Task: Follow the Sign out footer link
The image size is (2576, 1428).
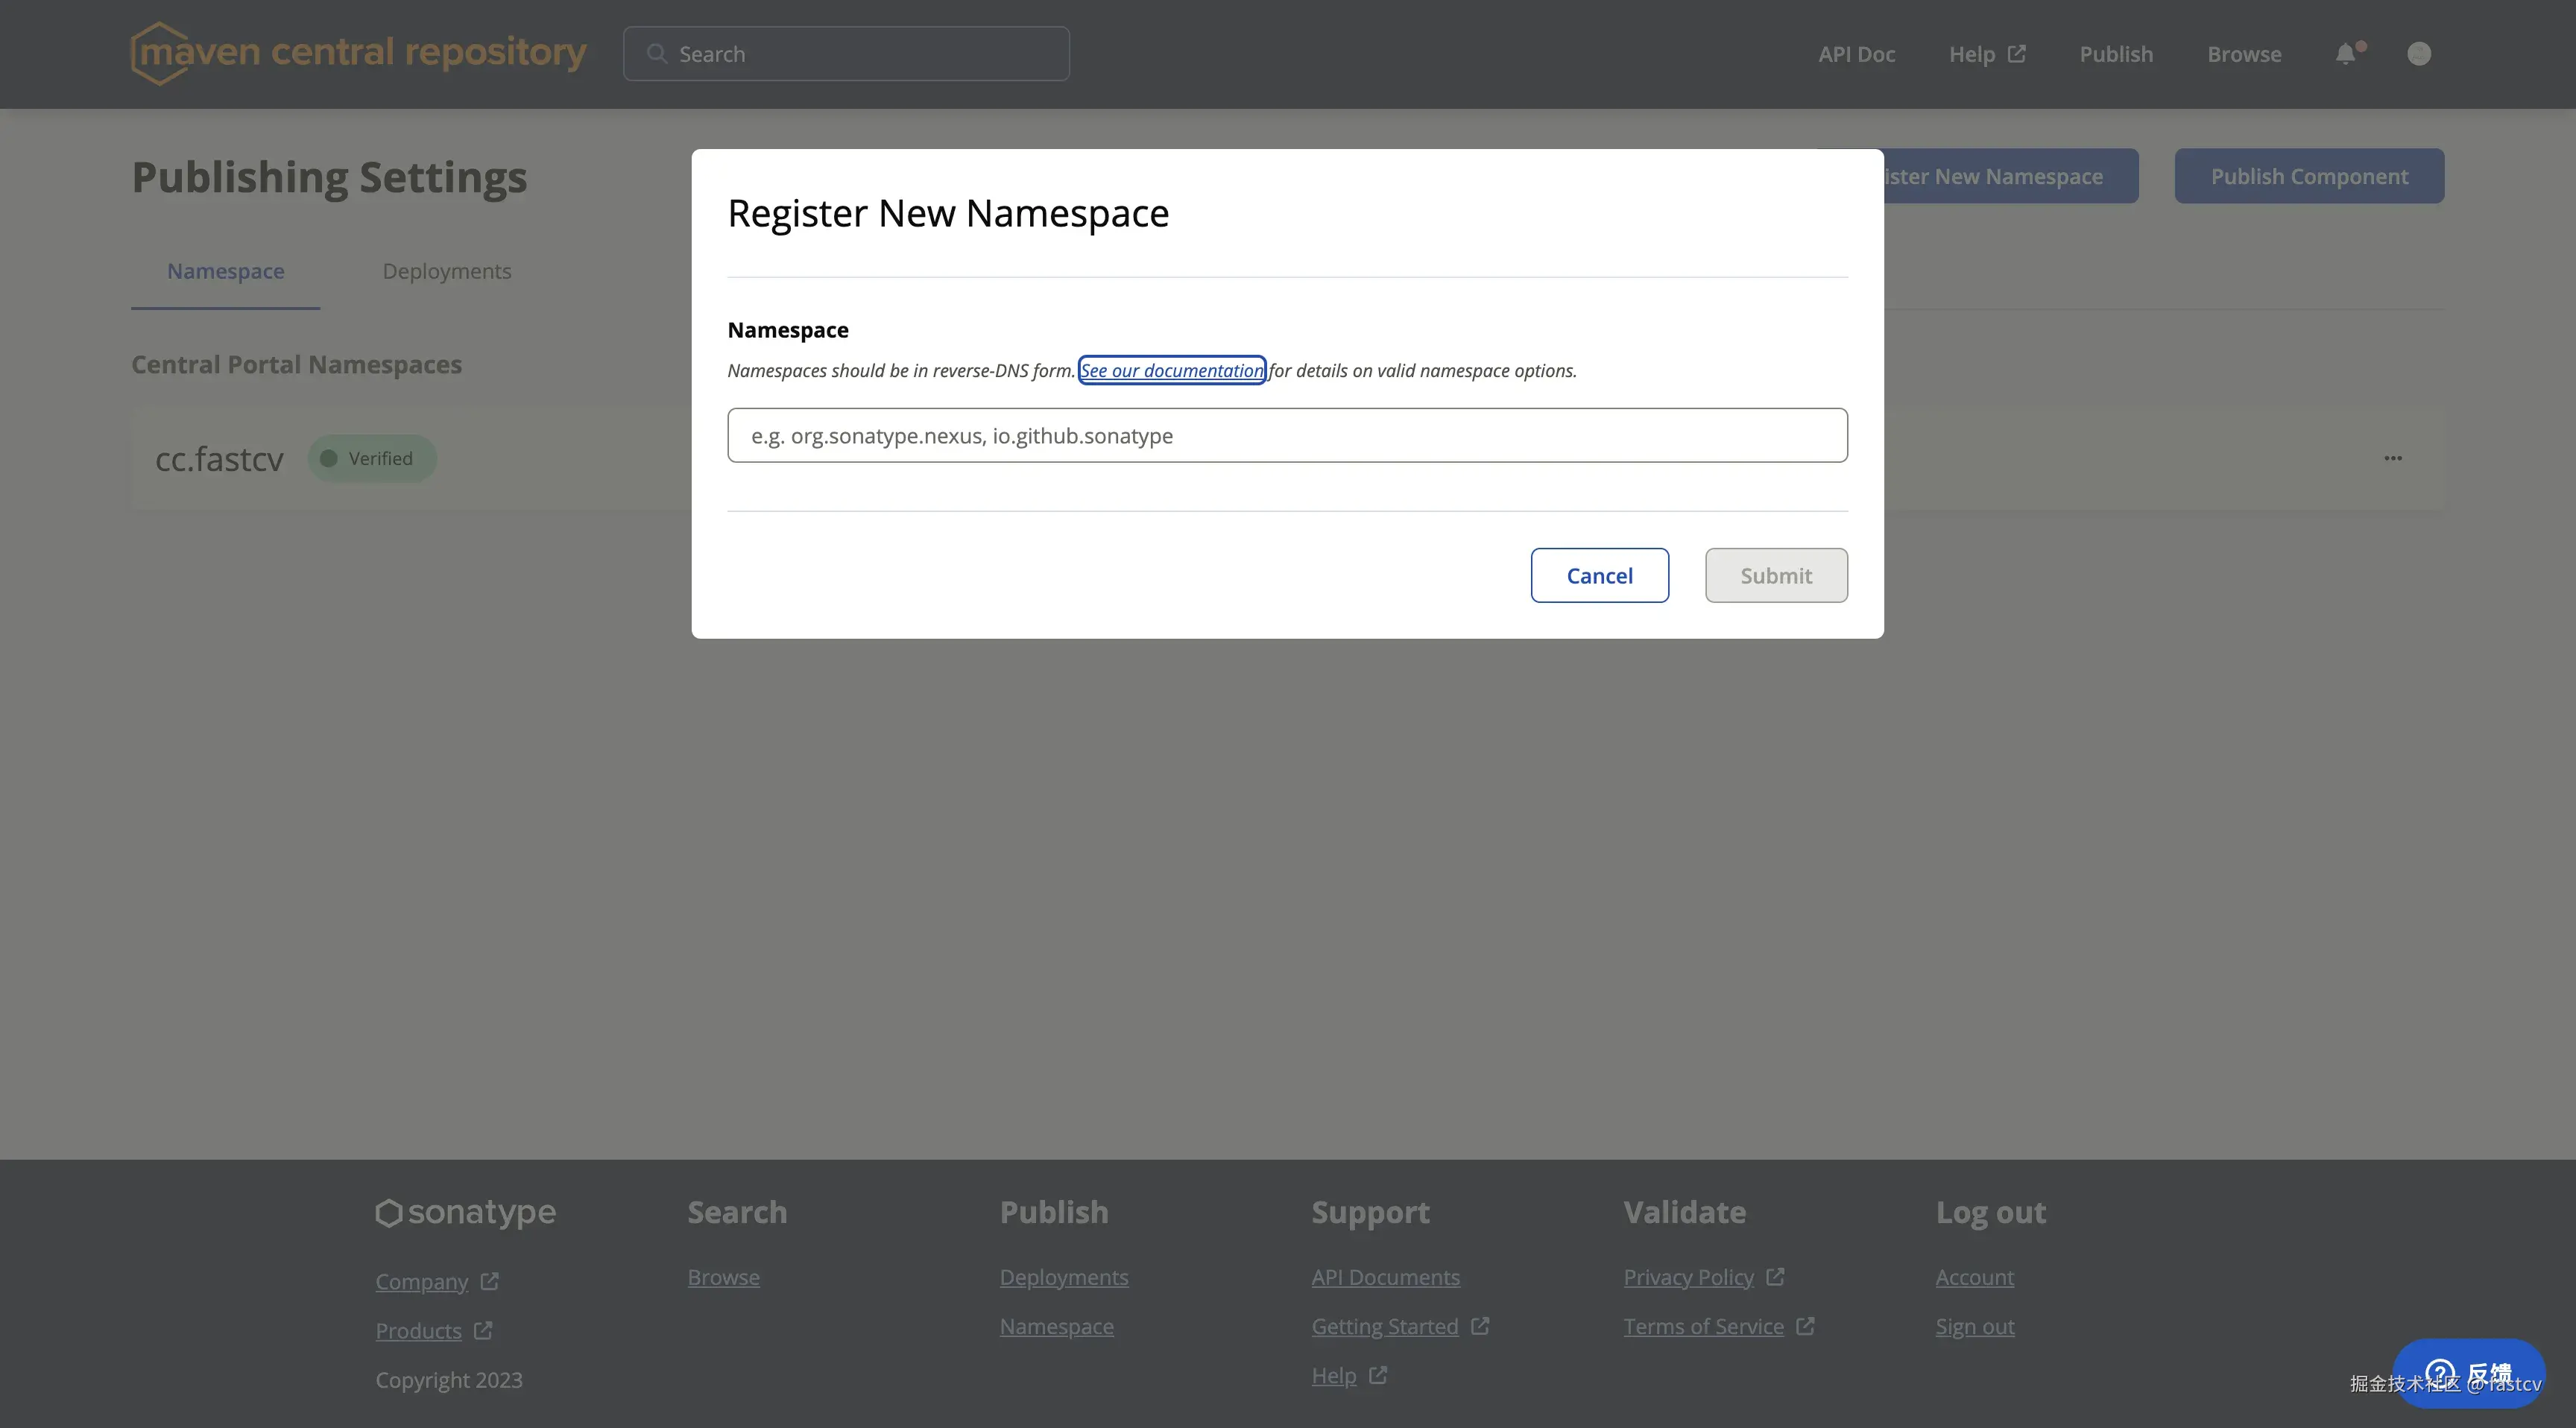Action: [1974, 1326]
